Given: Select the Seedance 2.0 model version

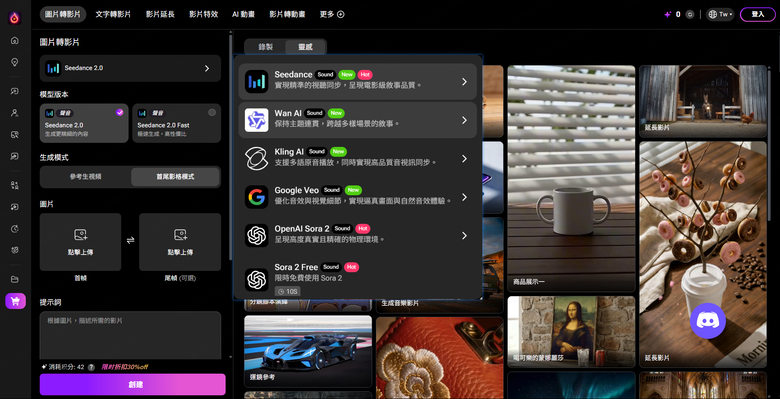Looking at the screenshot, I should (84, 123).
